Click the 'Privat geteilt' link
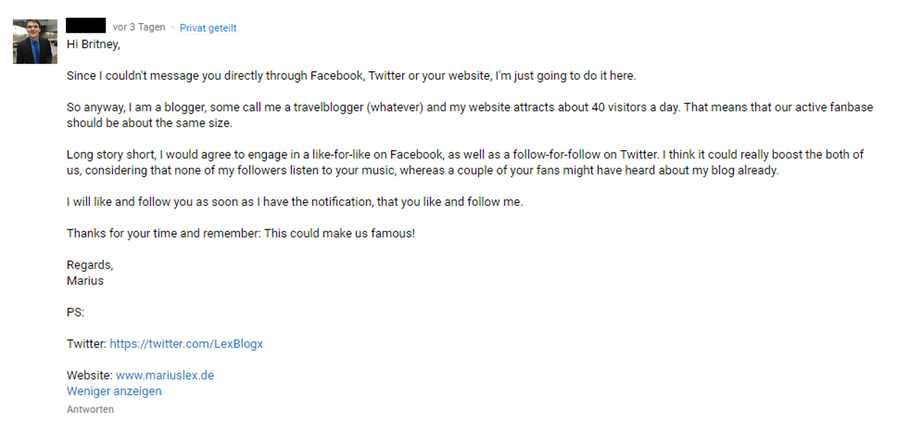 tap(208, 28)
